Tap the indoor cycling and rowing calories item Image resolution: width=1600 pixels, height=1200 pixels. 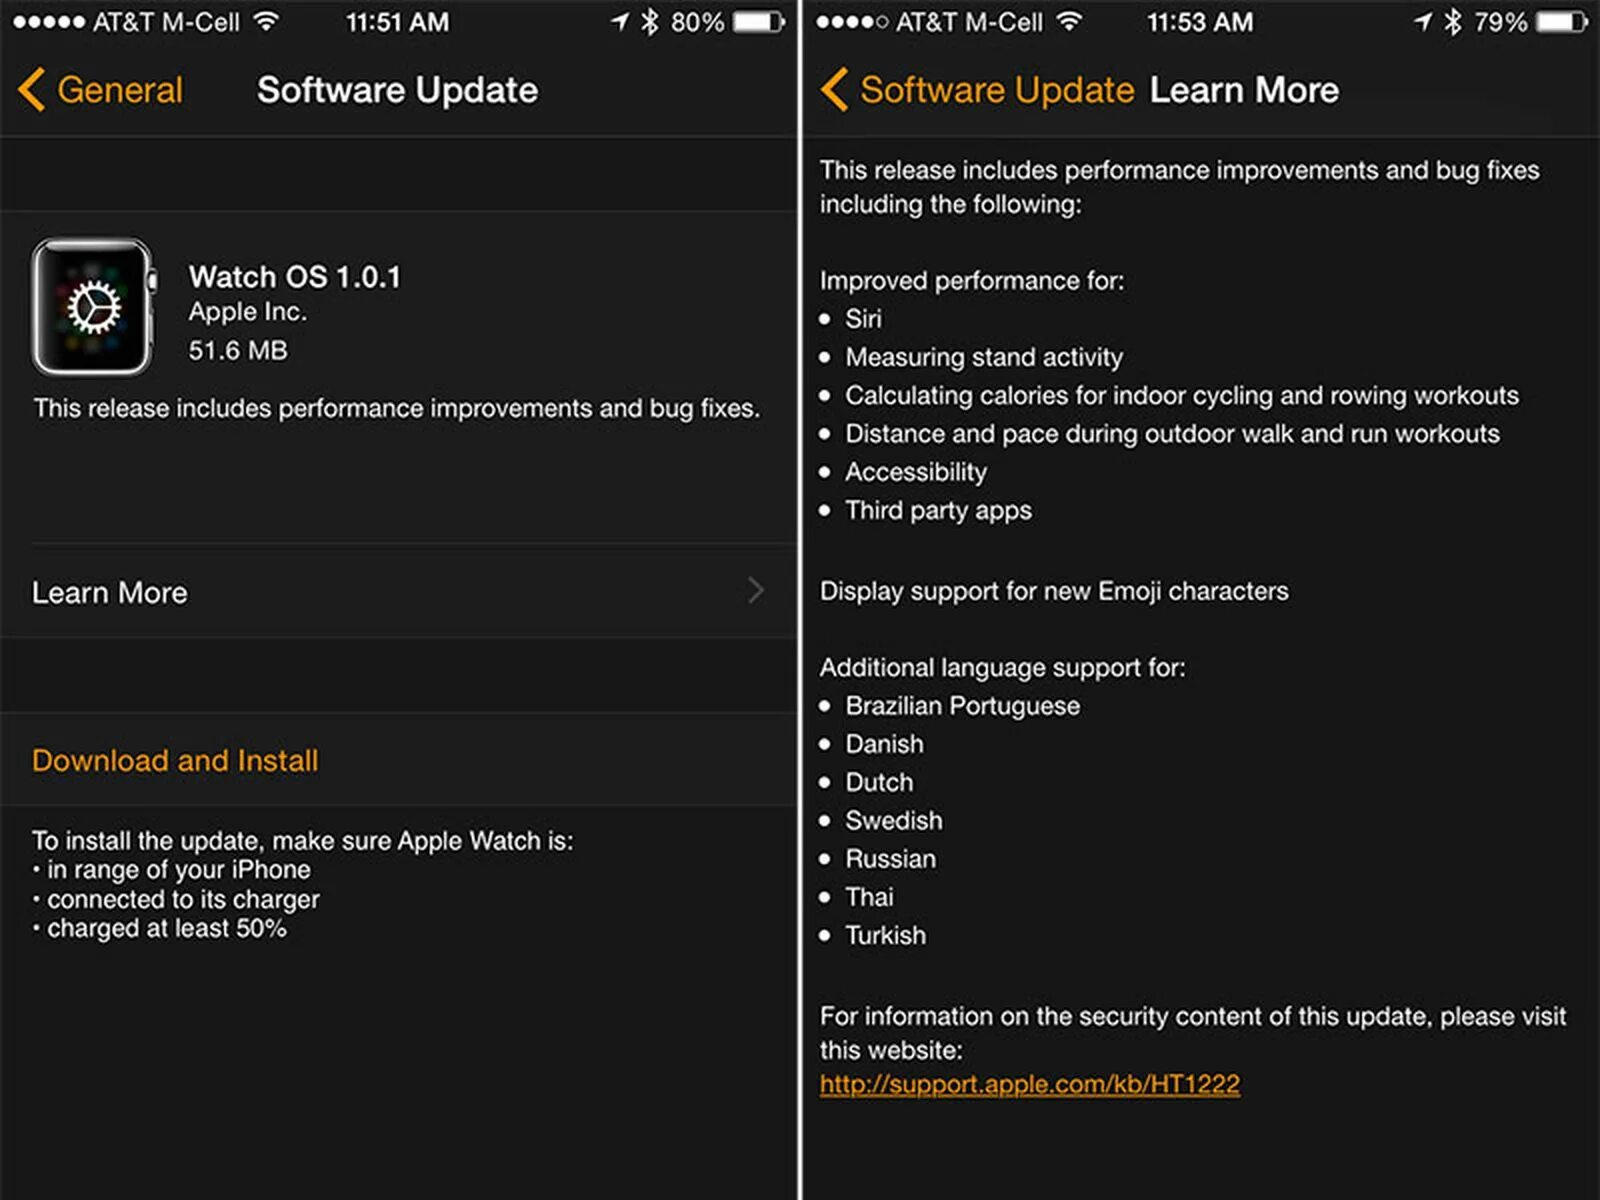[x=1182, y=396]
